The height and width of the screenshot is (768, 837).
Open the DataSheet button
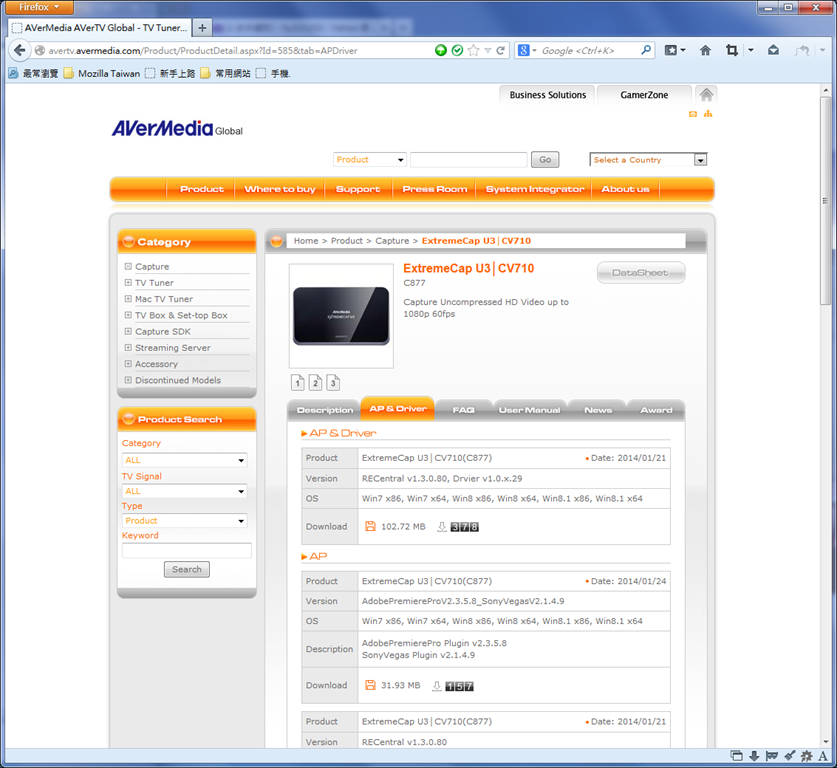point(641,273)
